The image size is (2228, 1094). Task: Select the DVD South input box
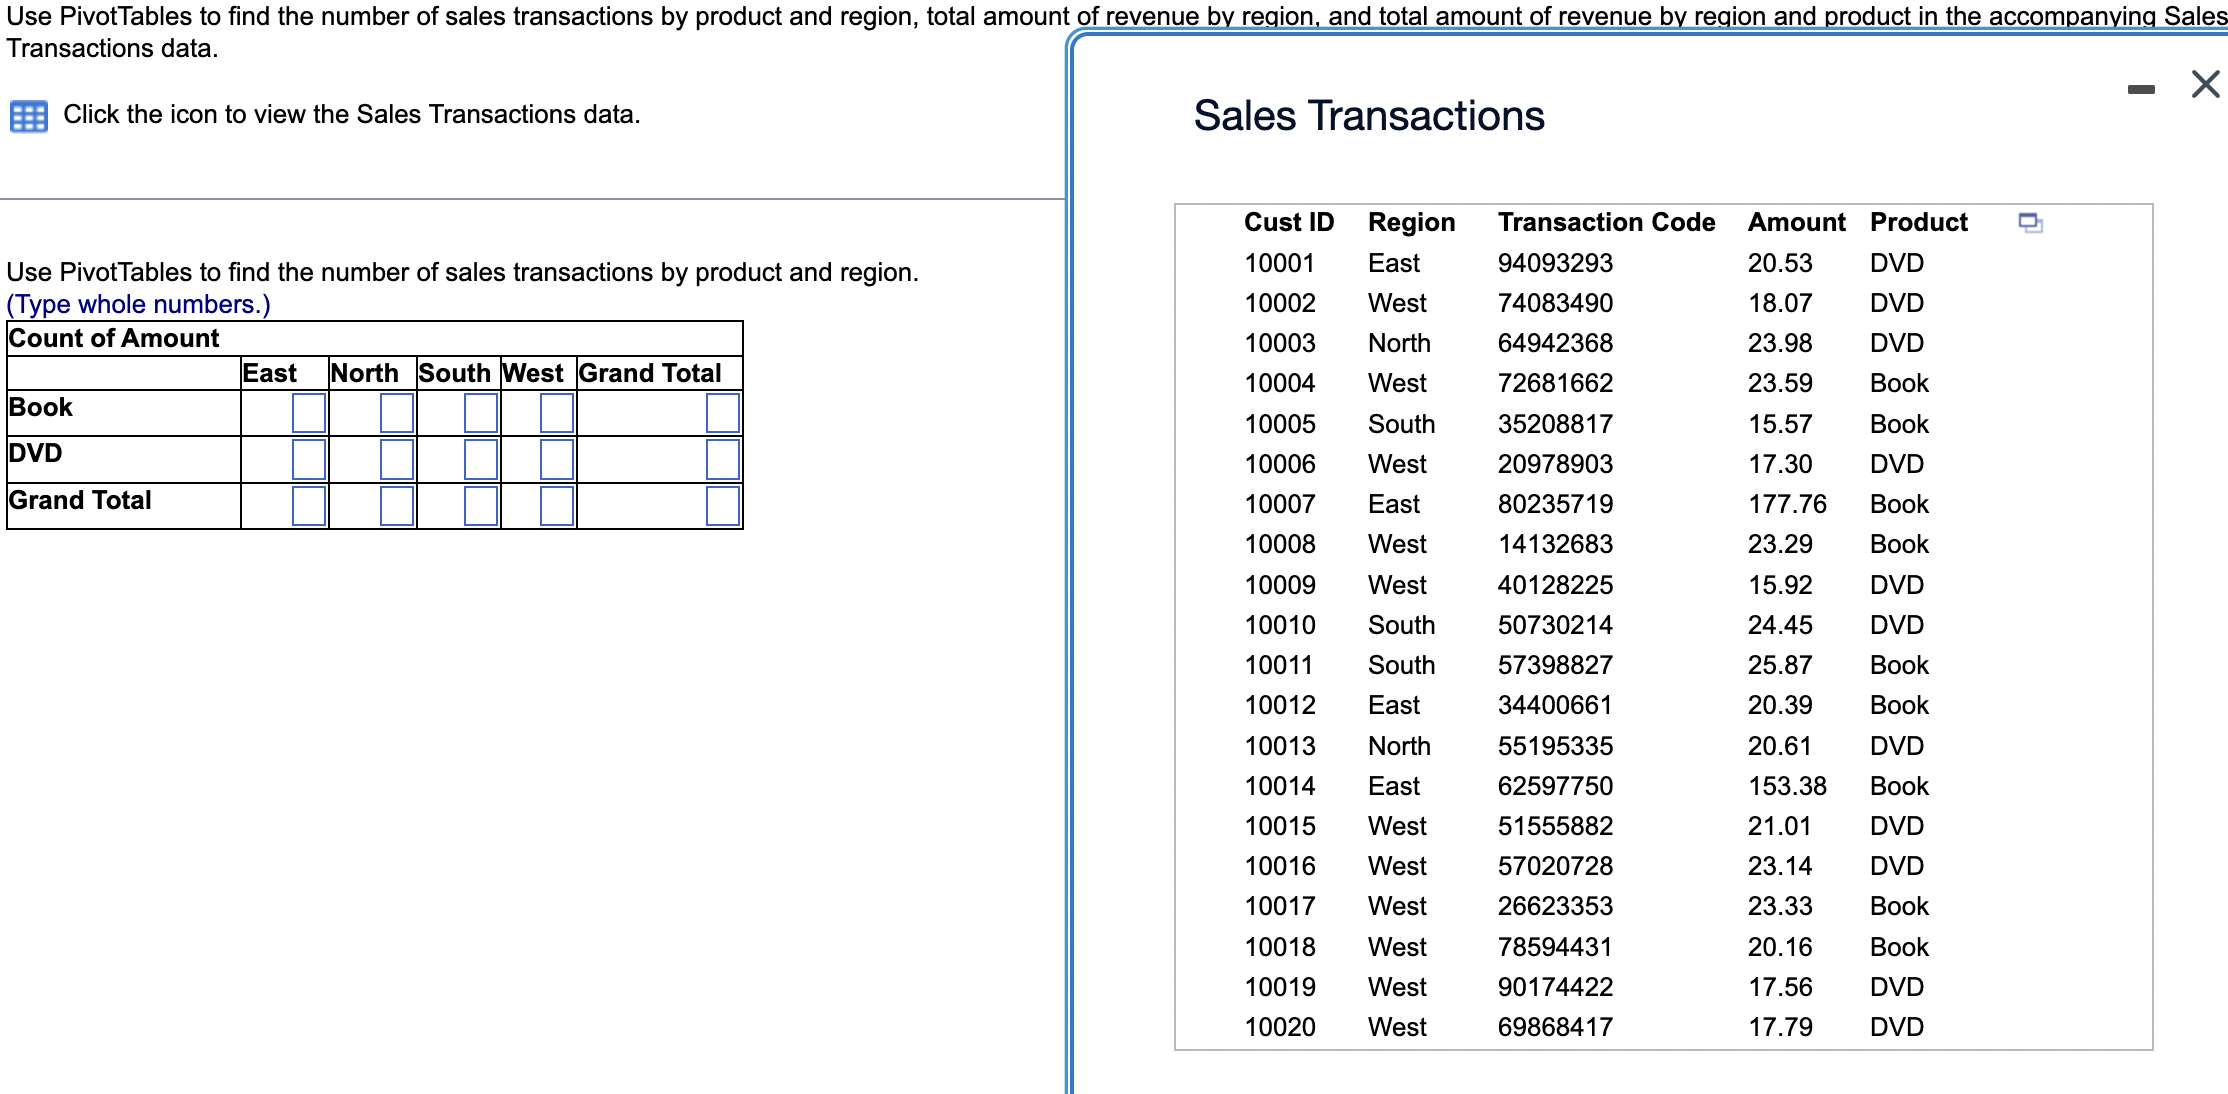[x=482, y=459]
